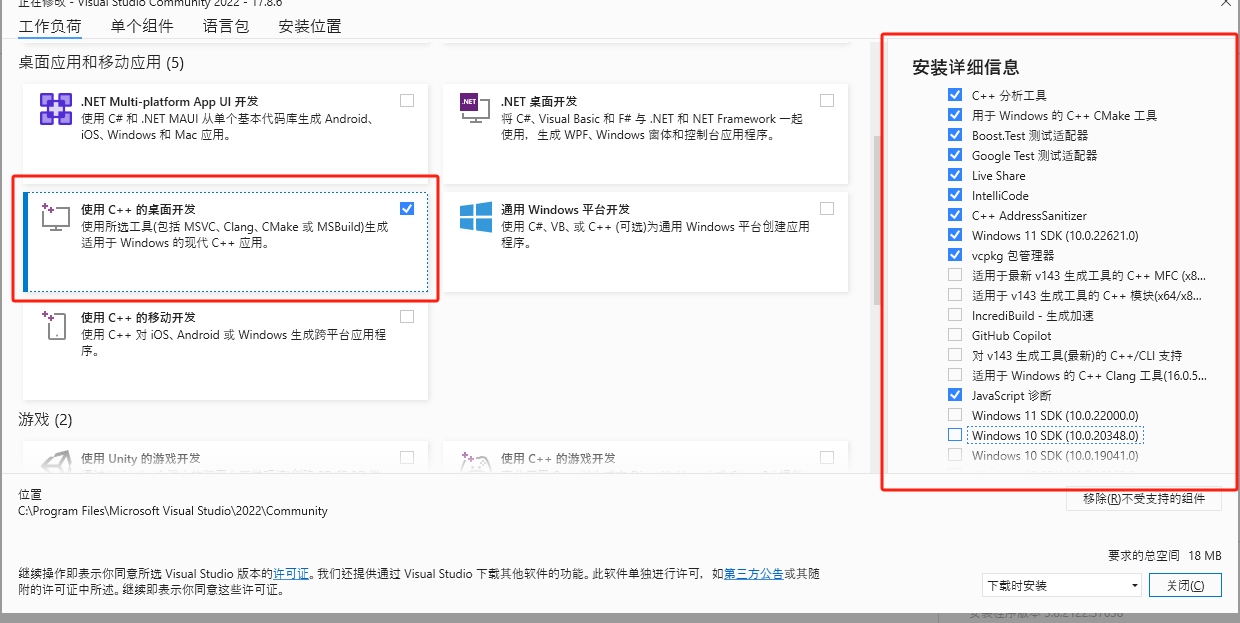Screen dimensions: 1240x623
Task: Disable the IntelliCode component checkbox
Action: coord(954,195)
